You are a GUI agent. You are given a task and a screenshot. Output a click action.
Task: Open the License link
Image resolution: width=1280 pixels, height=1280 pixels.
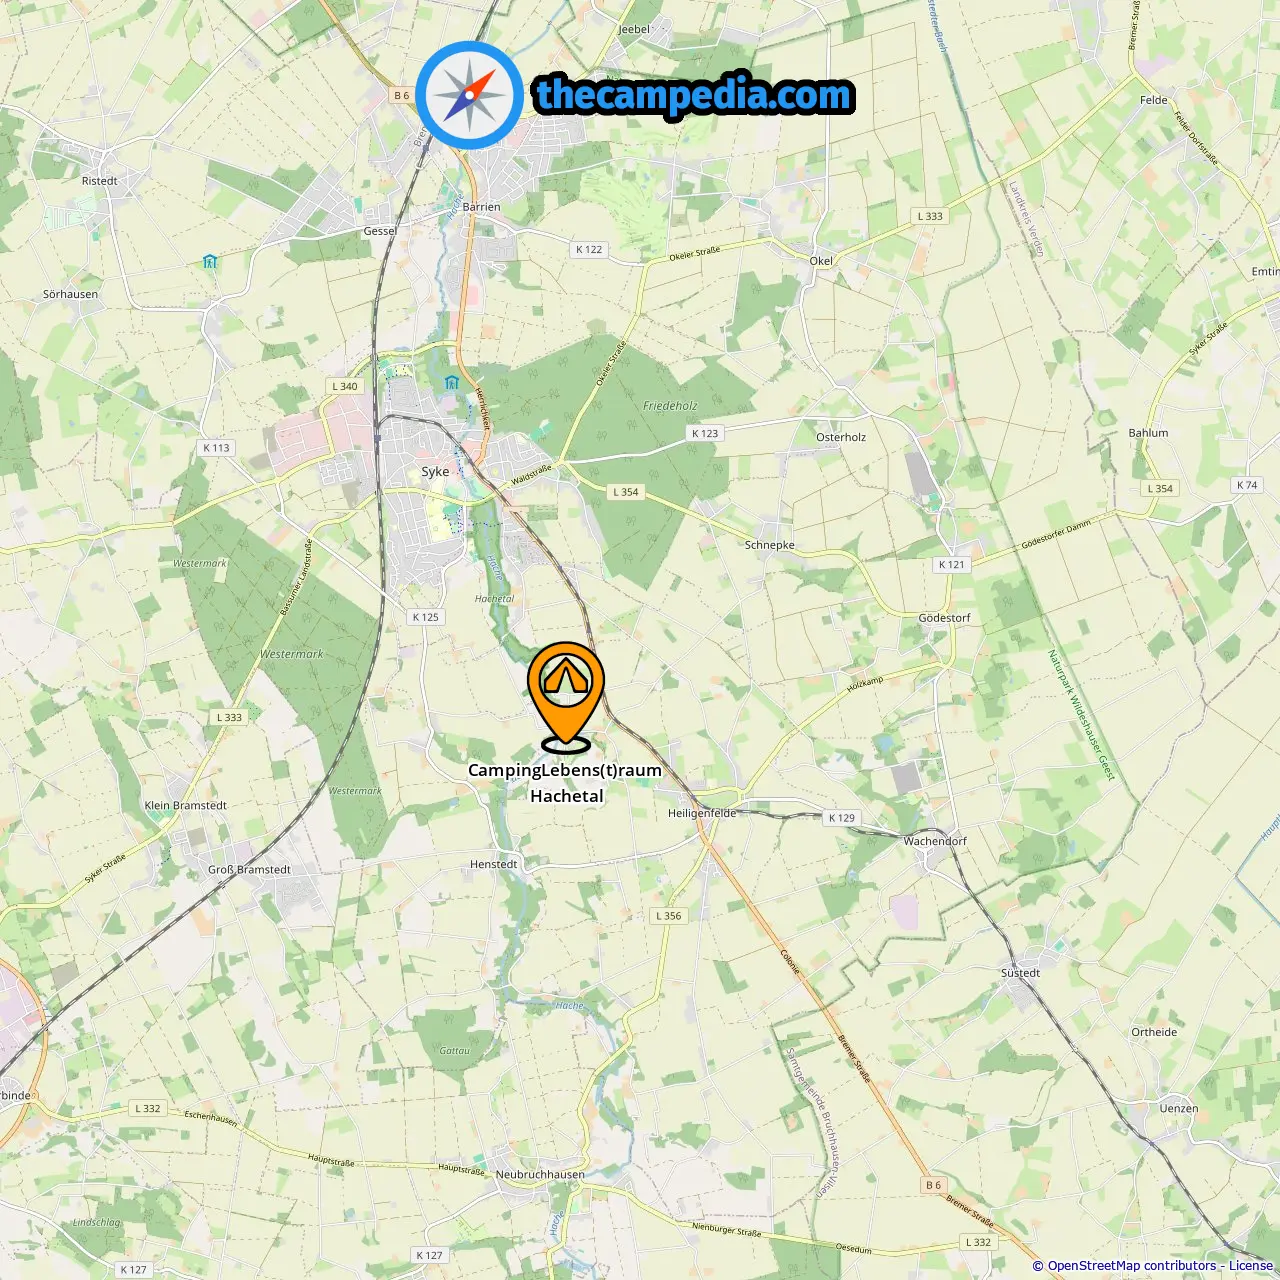[x=1251, y=1266]
